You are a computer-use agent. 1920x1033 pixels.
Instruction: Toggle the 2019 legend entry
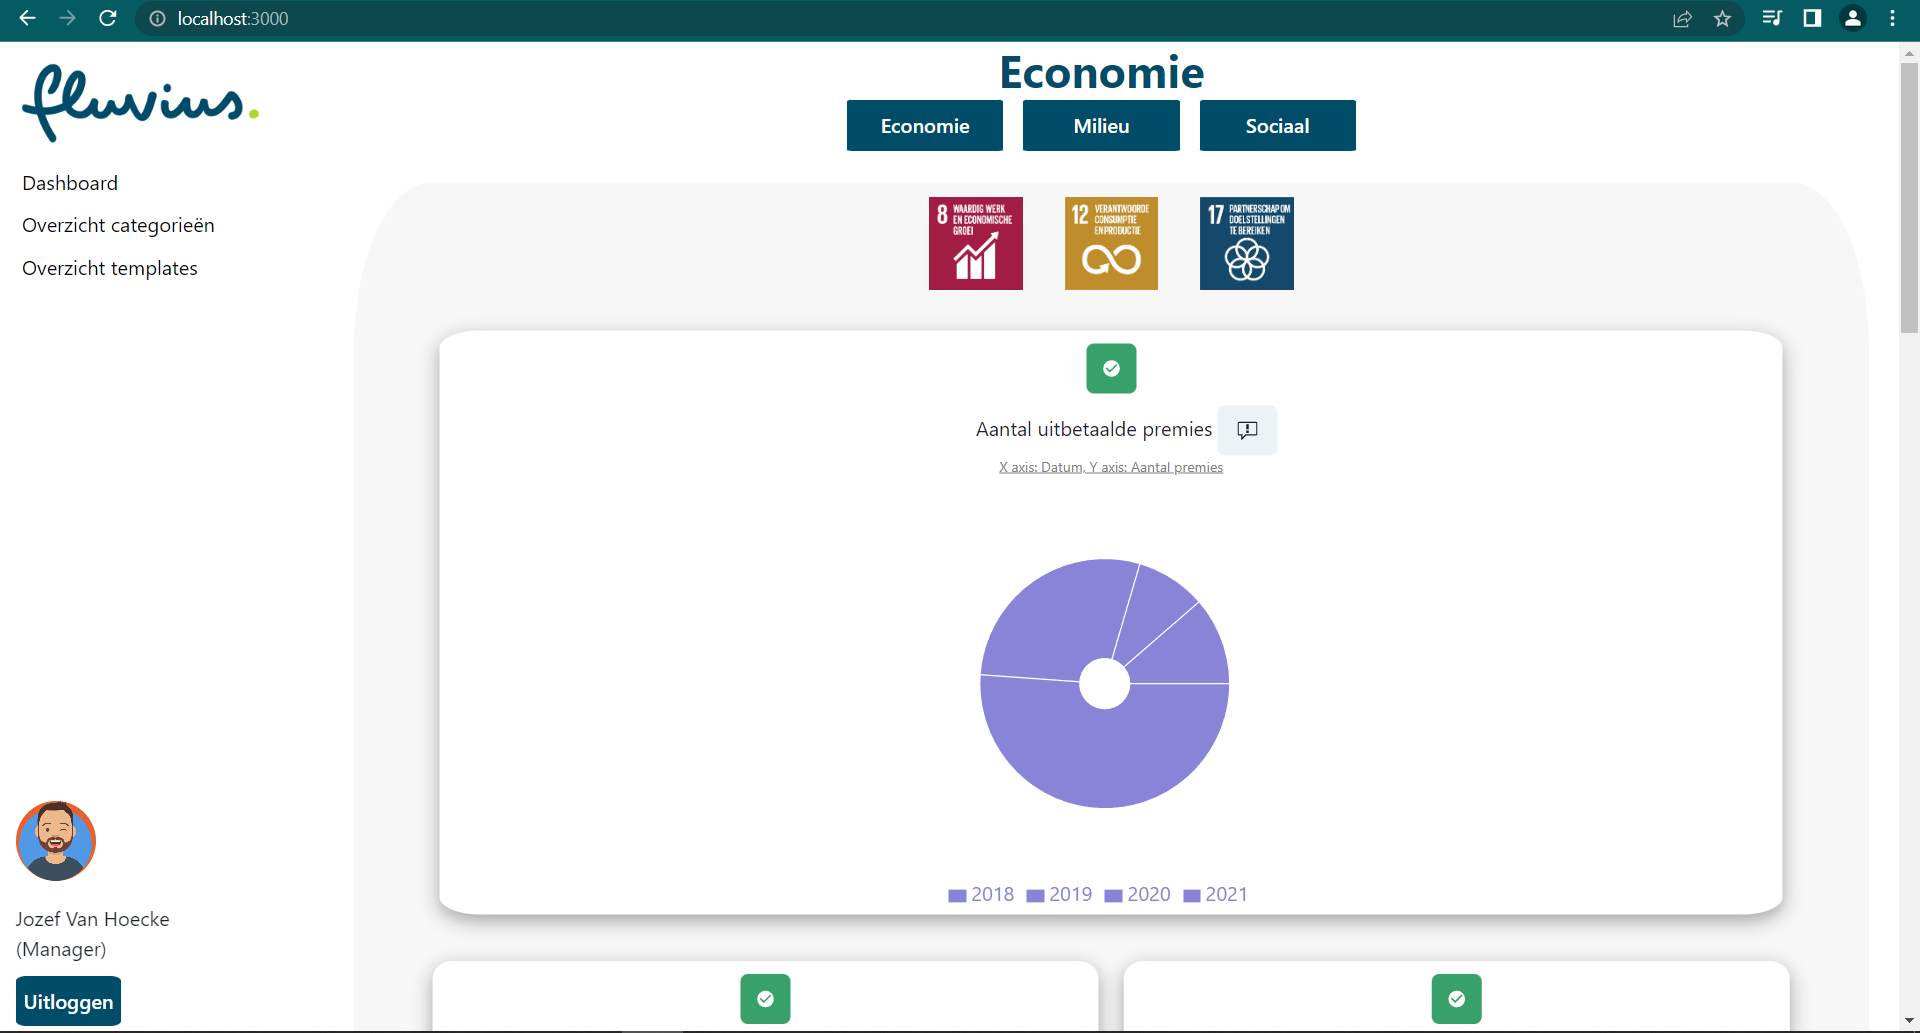tap(1059, 895)
